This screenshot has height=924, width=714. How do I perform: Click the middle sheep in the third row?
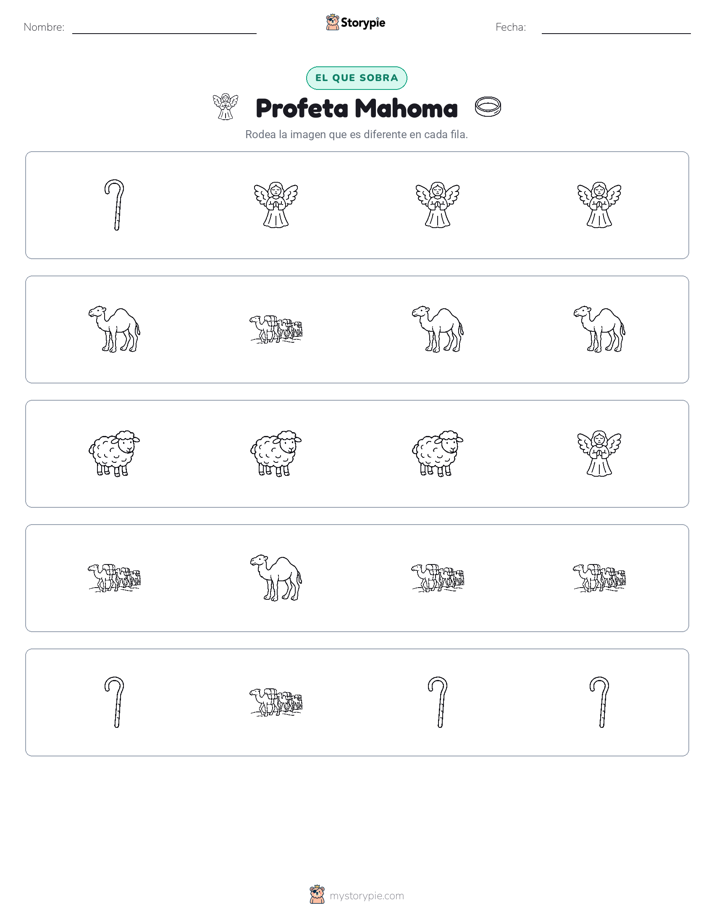coord(276,454)
